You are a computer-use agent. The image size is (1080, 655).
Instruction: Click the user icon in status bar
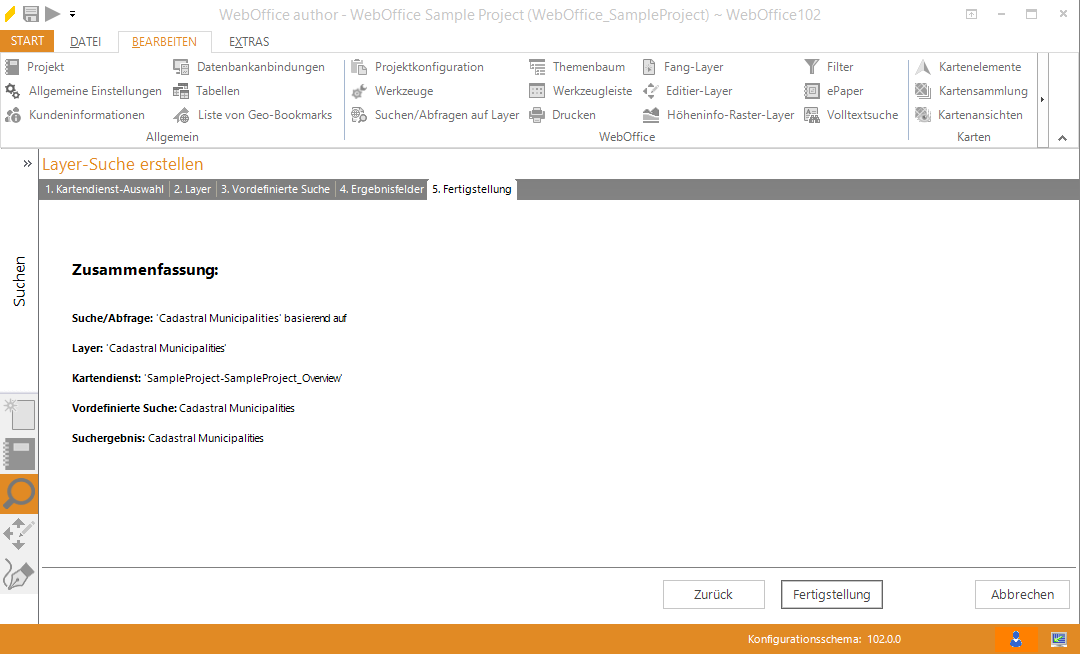pos(1016,639)
